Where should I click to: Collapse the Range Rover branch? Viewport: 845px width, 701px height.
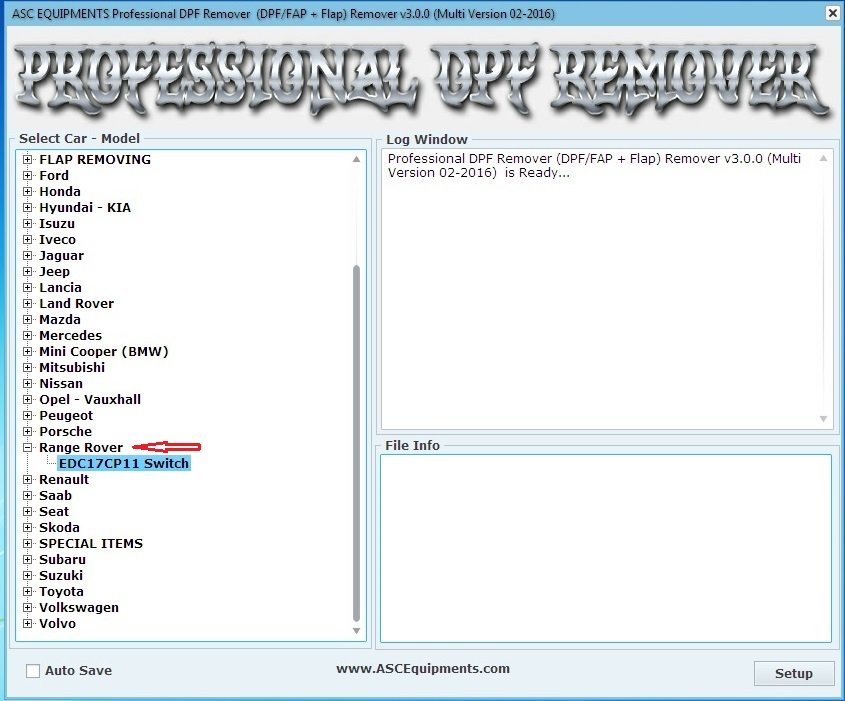click(28, 447)
